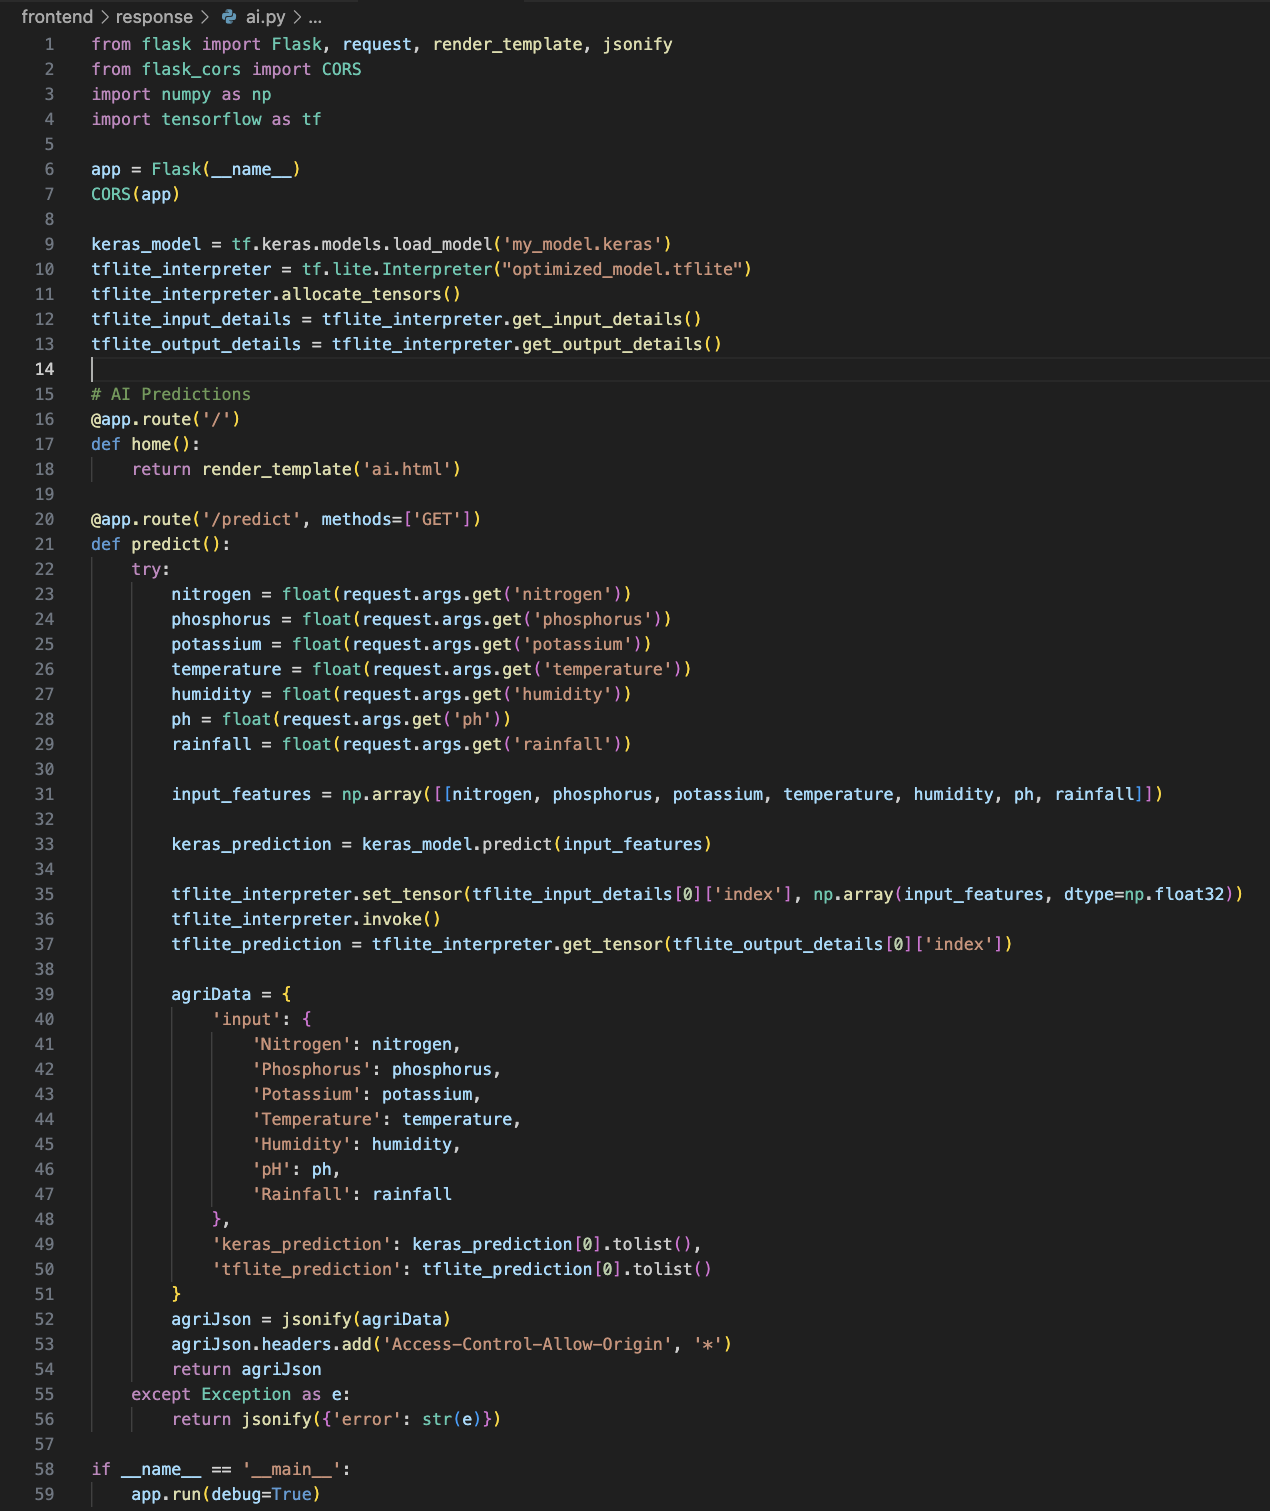Image resolution: width=1270 pixels, height=1511 pixels.
Task: Click the 'potassium' variable on line 25
Action: coord(216,644)
